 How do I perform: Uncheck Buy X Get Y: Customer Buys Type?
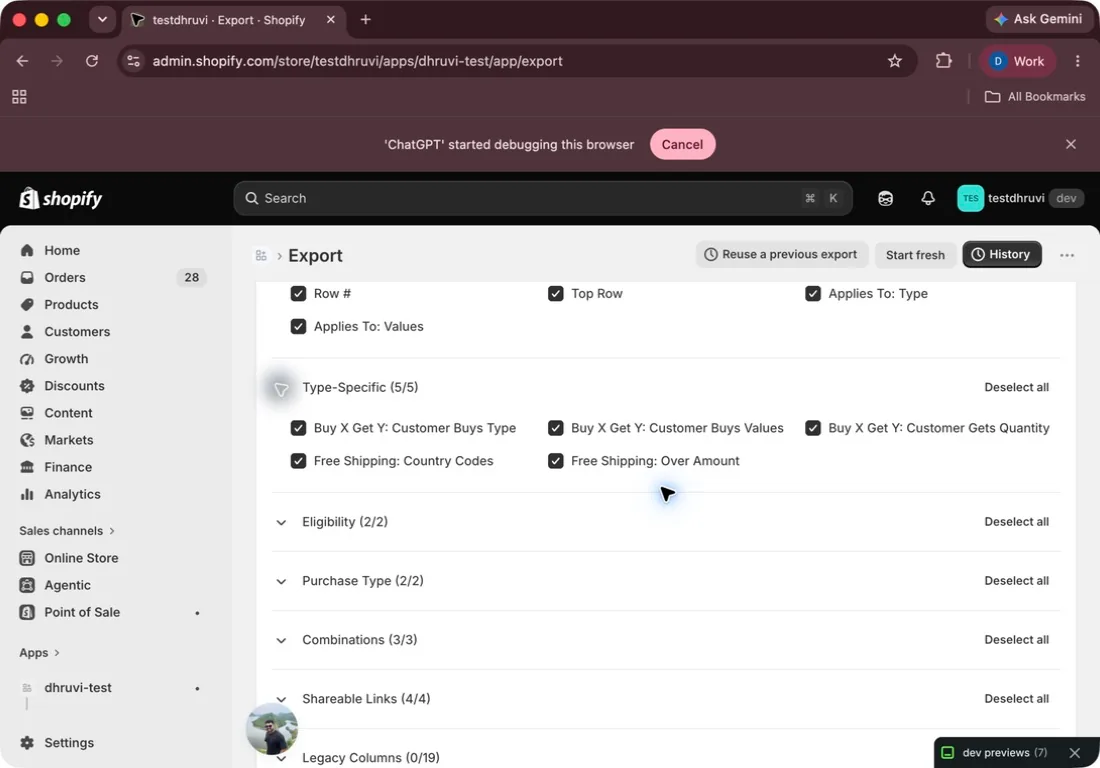coord(298,428)
